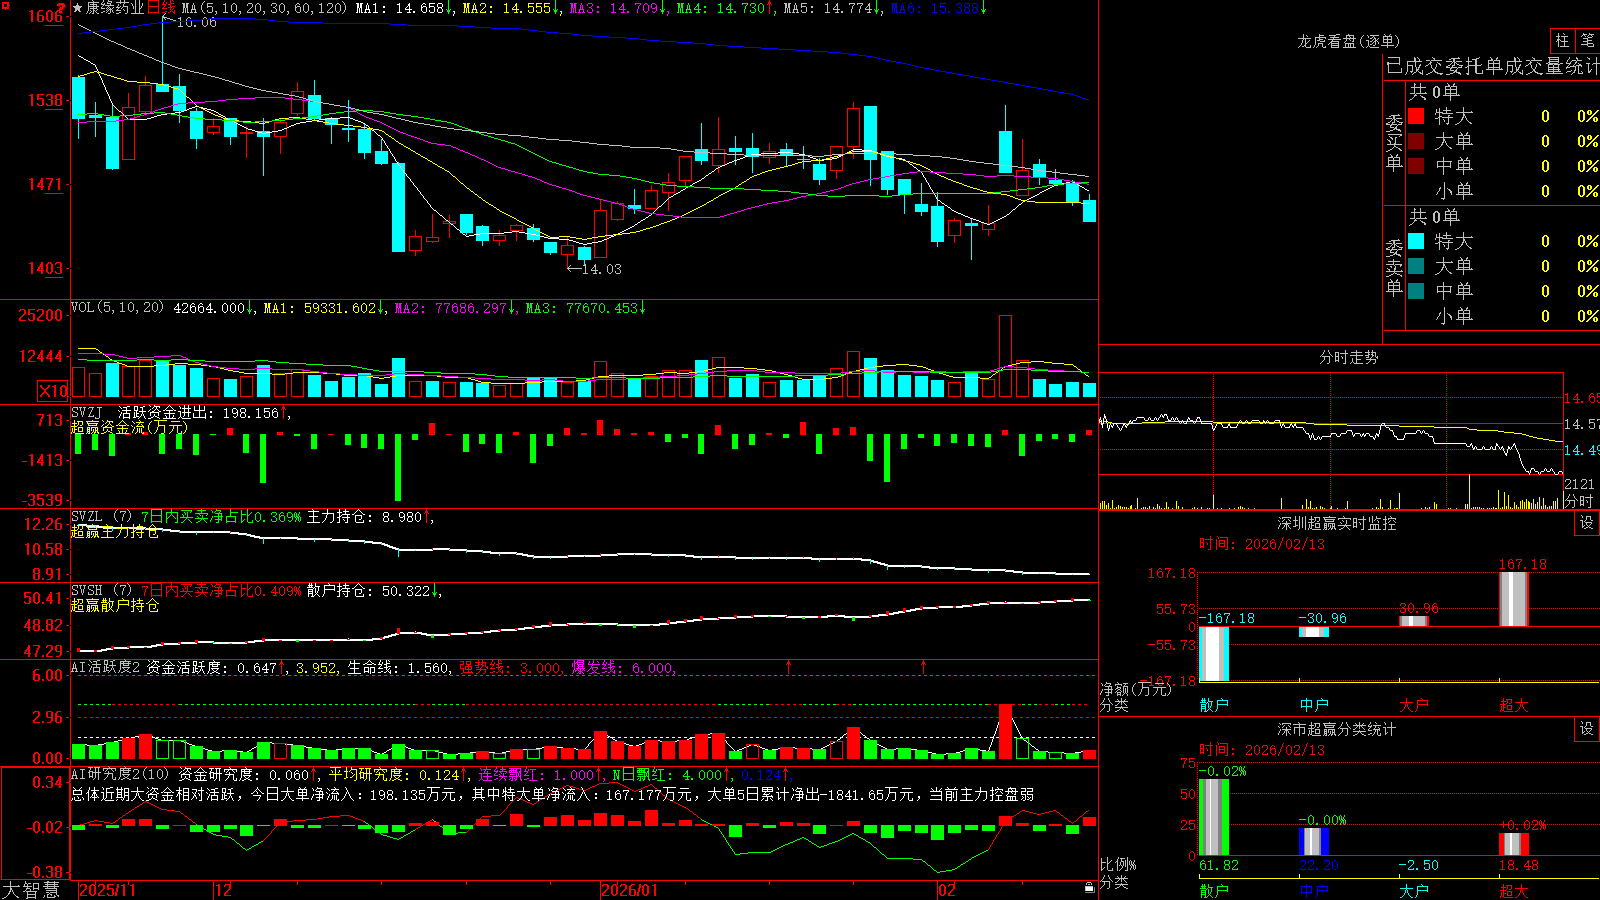Open 设 settings for 深市超赢分类统计
Image resolution: width=1600 pixels, height=900 pixels.
1587,729
